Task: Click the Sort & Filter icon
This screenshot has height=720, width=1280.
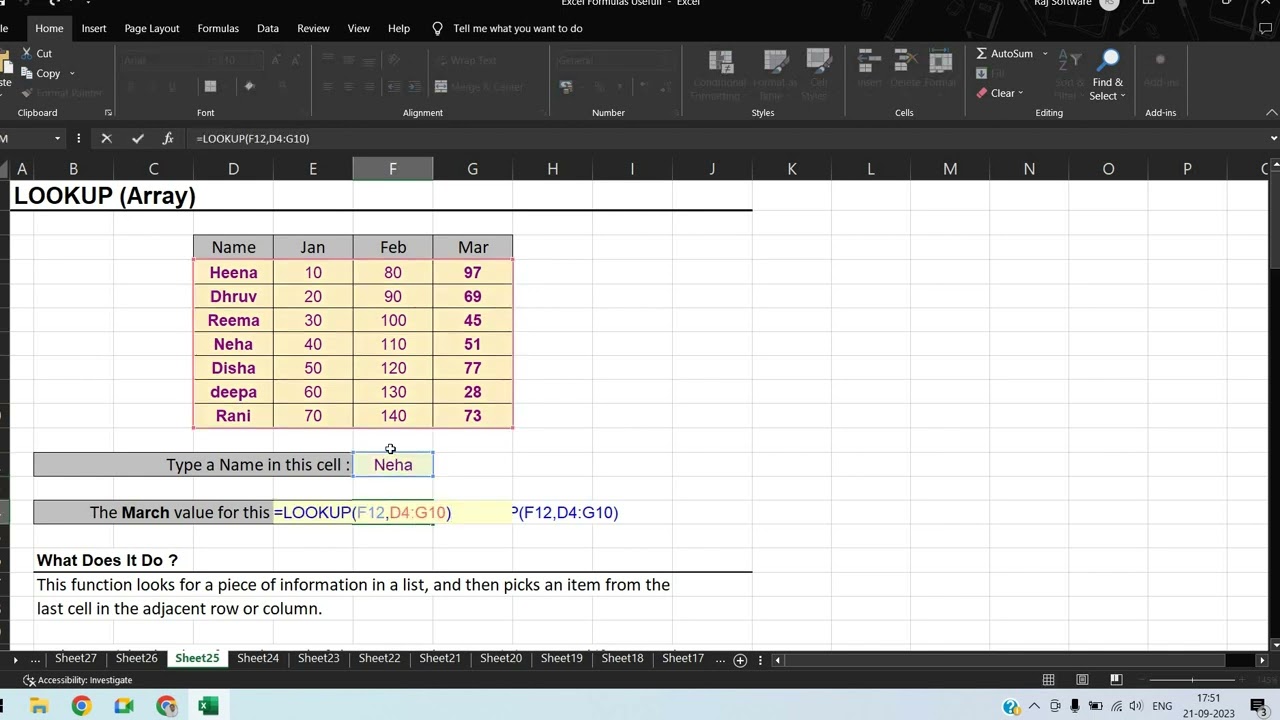Action: (x=1068, y=75)
